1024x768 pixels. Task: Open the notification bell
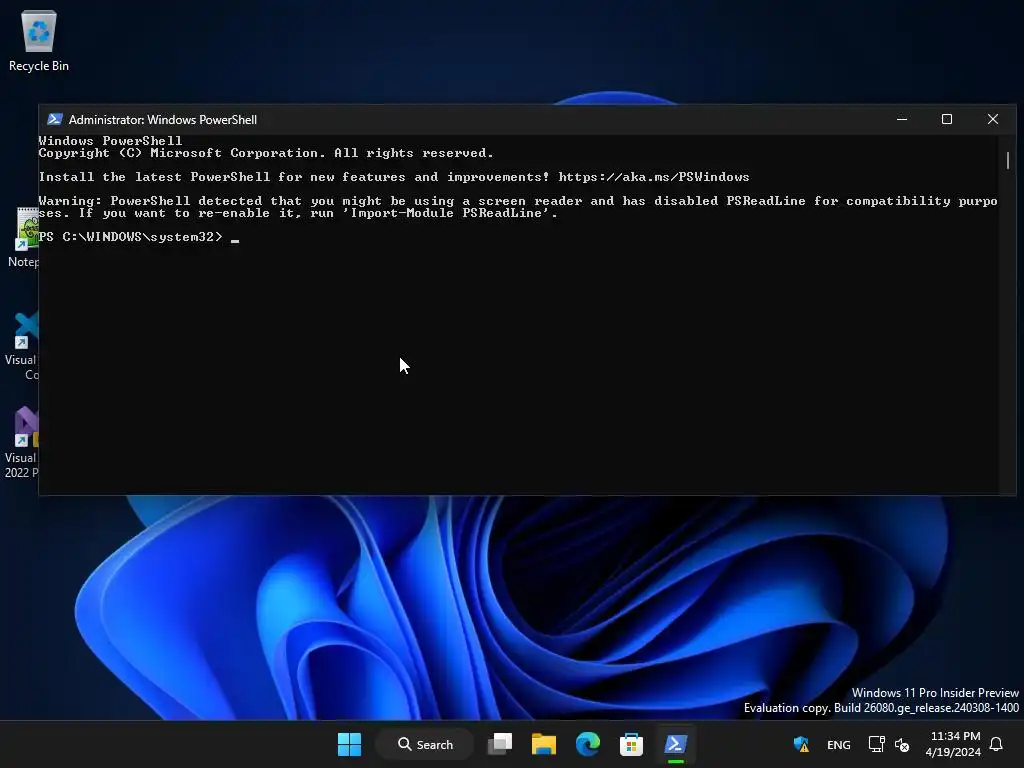[996, 744]
